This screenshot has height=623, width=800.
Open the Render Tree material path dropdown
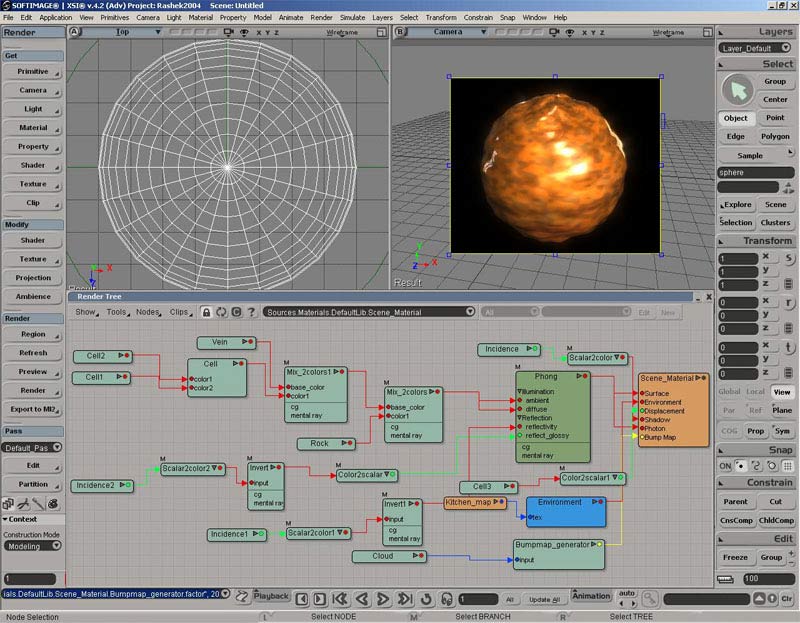pyautogui.click(x=369, y=312)
